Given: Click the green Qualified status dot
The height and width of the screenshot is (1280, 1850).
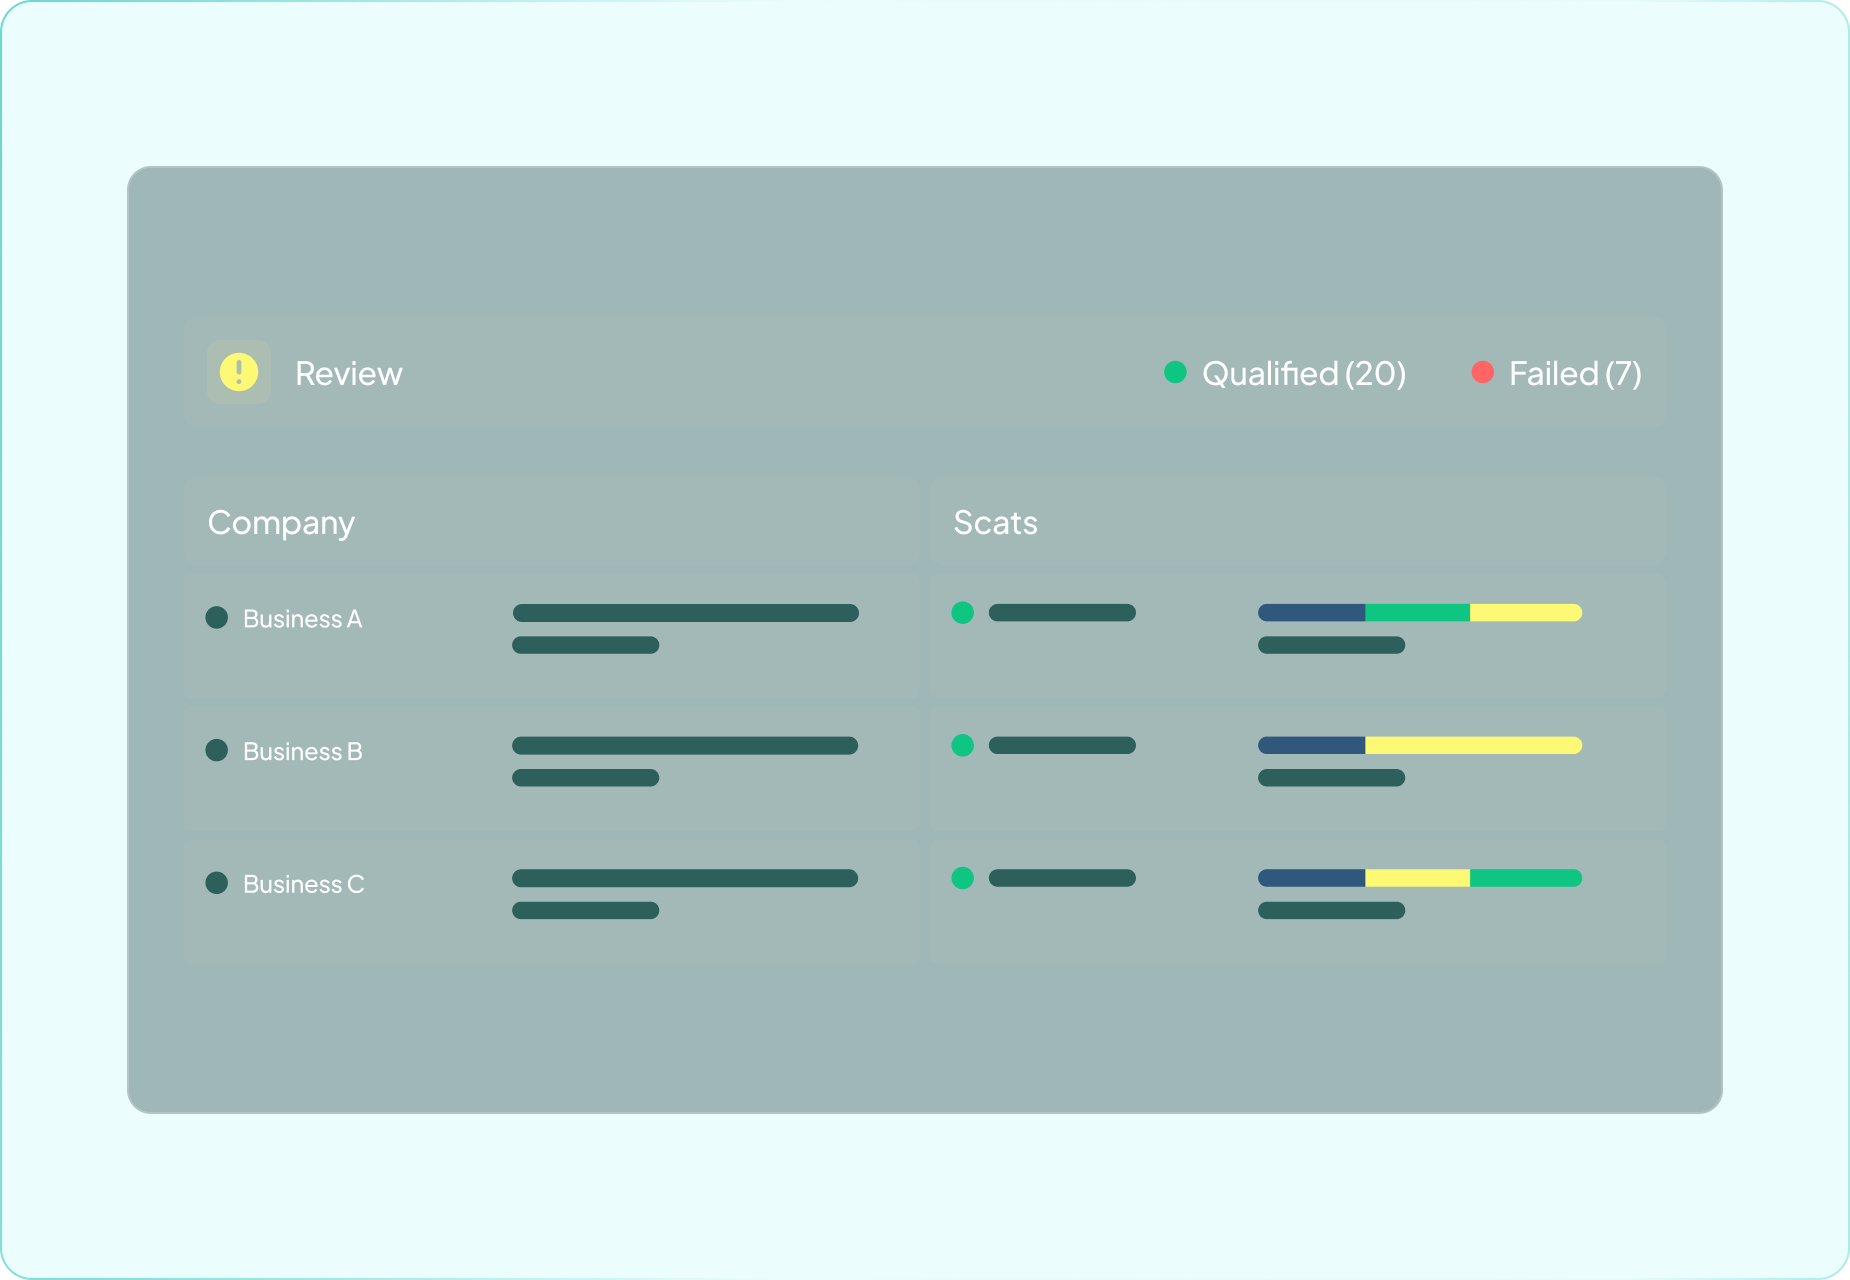Looking at the screenshot, I should pyautogui.click(x=1175, y=372).
